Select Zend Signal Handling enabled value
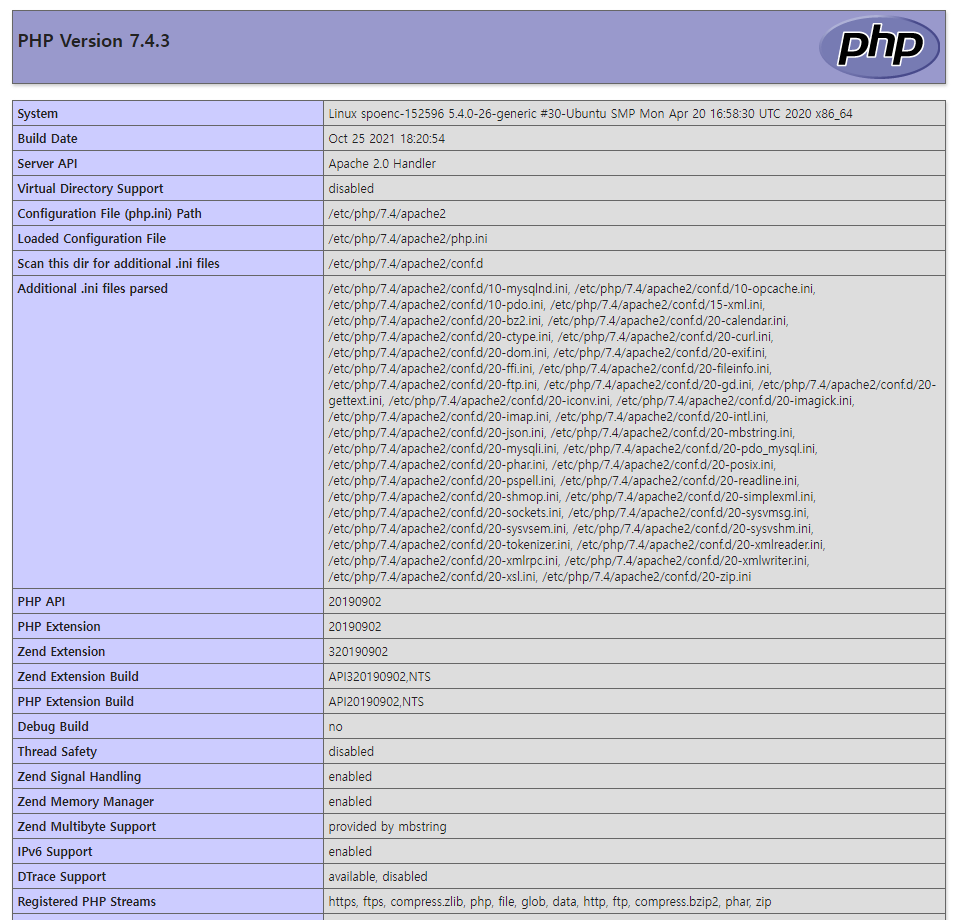Viewport: 969px width, 920px height. point(350,777)
